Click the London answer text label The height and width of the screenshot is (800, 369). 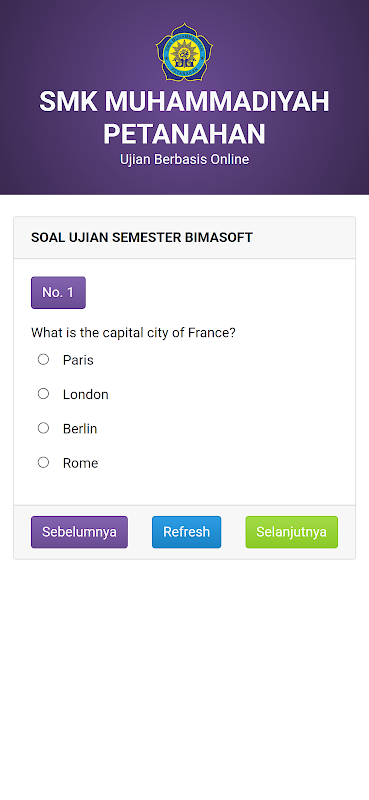pyautogui.click(x=86, y=394)
